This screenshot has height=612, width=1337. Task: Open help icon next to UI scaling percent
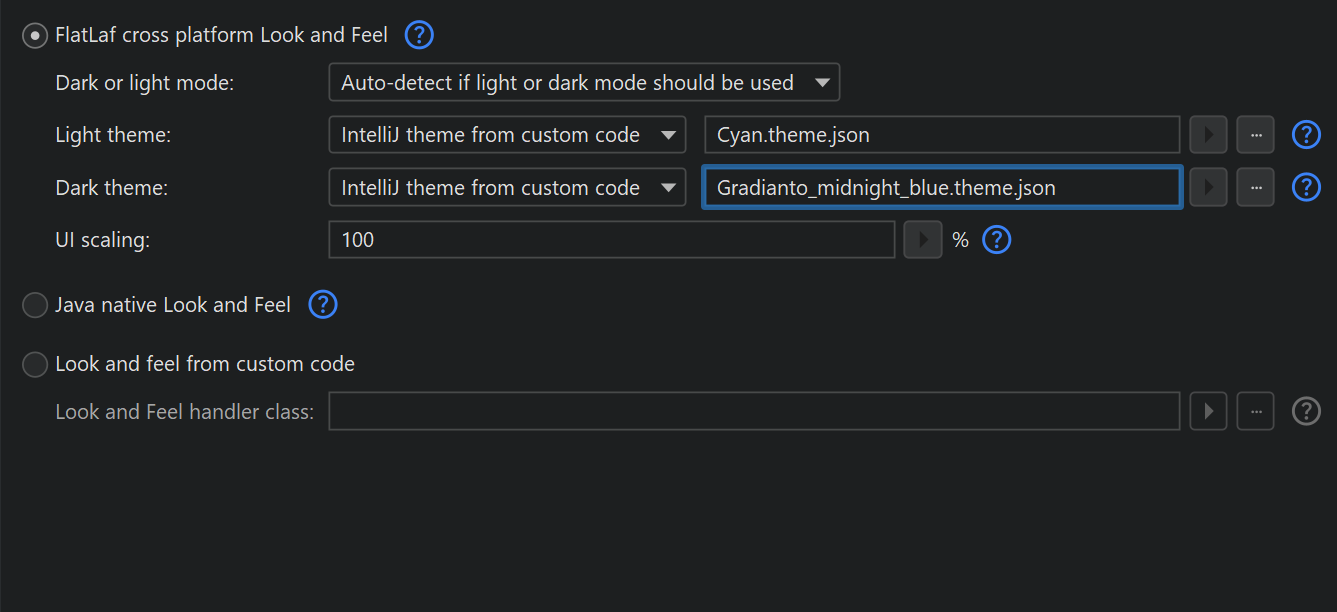[x=997, y=240]
